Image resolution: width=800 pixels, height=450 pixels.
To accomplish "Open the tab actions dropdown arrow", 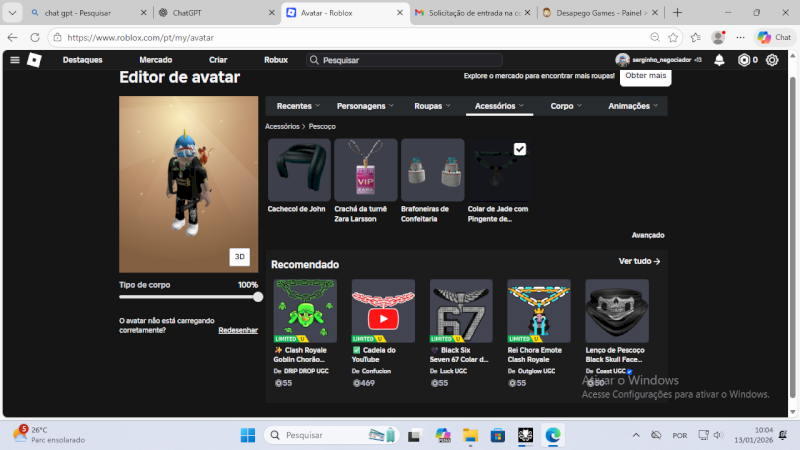I will (12, 13).
